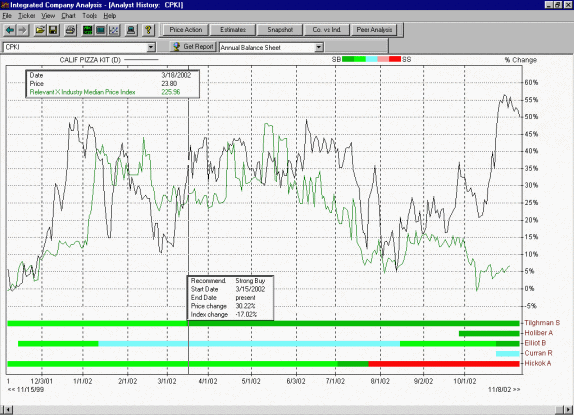
Task: Click Curran R's short cyan bar
Action: [507, 354]
